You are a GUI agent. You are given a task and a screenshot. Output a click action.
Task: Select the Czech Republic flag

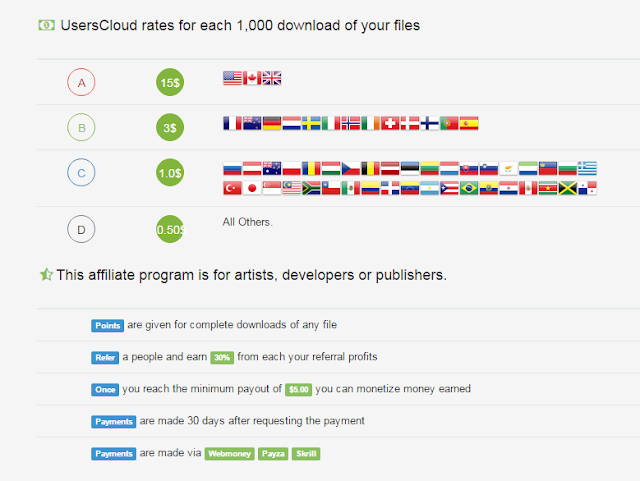coord(351,168)
